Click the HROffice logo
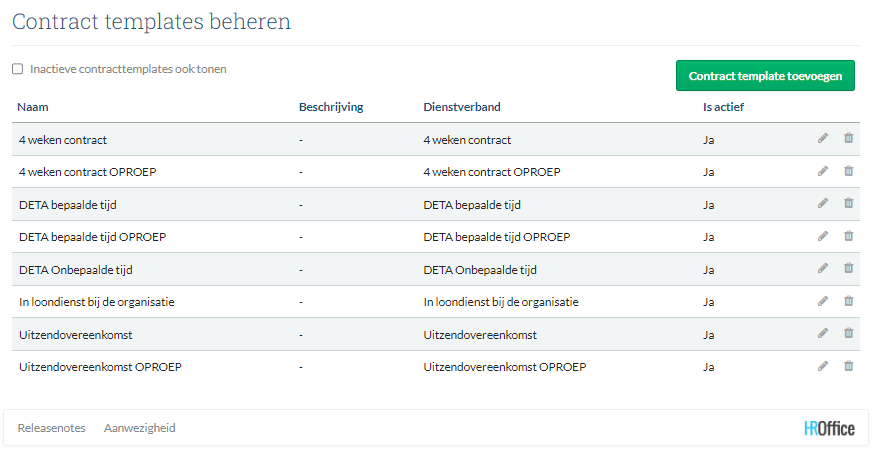881x464 pixels. pos(829,428)
